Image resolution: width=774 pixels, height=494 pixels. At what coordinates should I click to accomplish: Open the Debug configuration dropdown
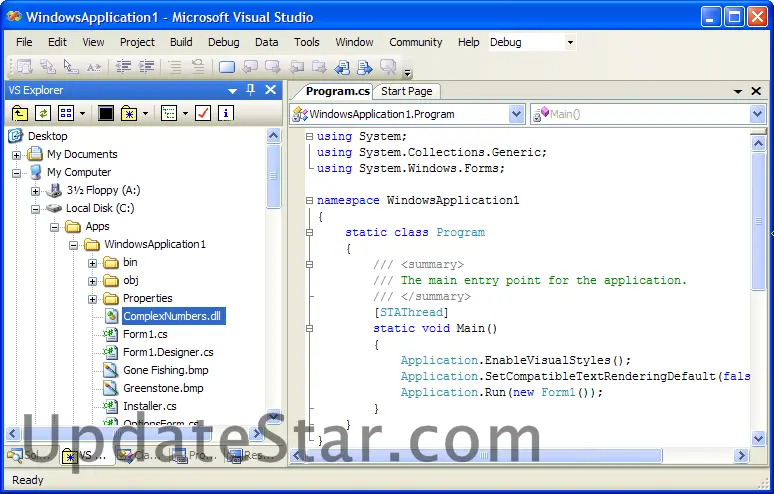point(570,42)
